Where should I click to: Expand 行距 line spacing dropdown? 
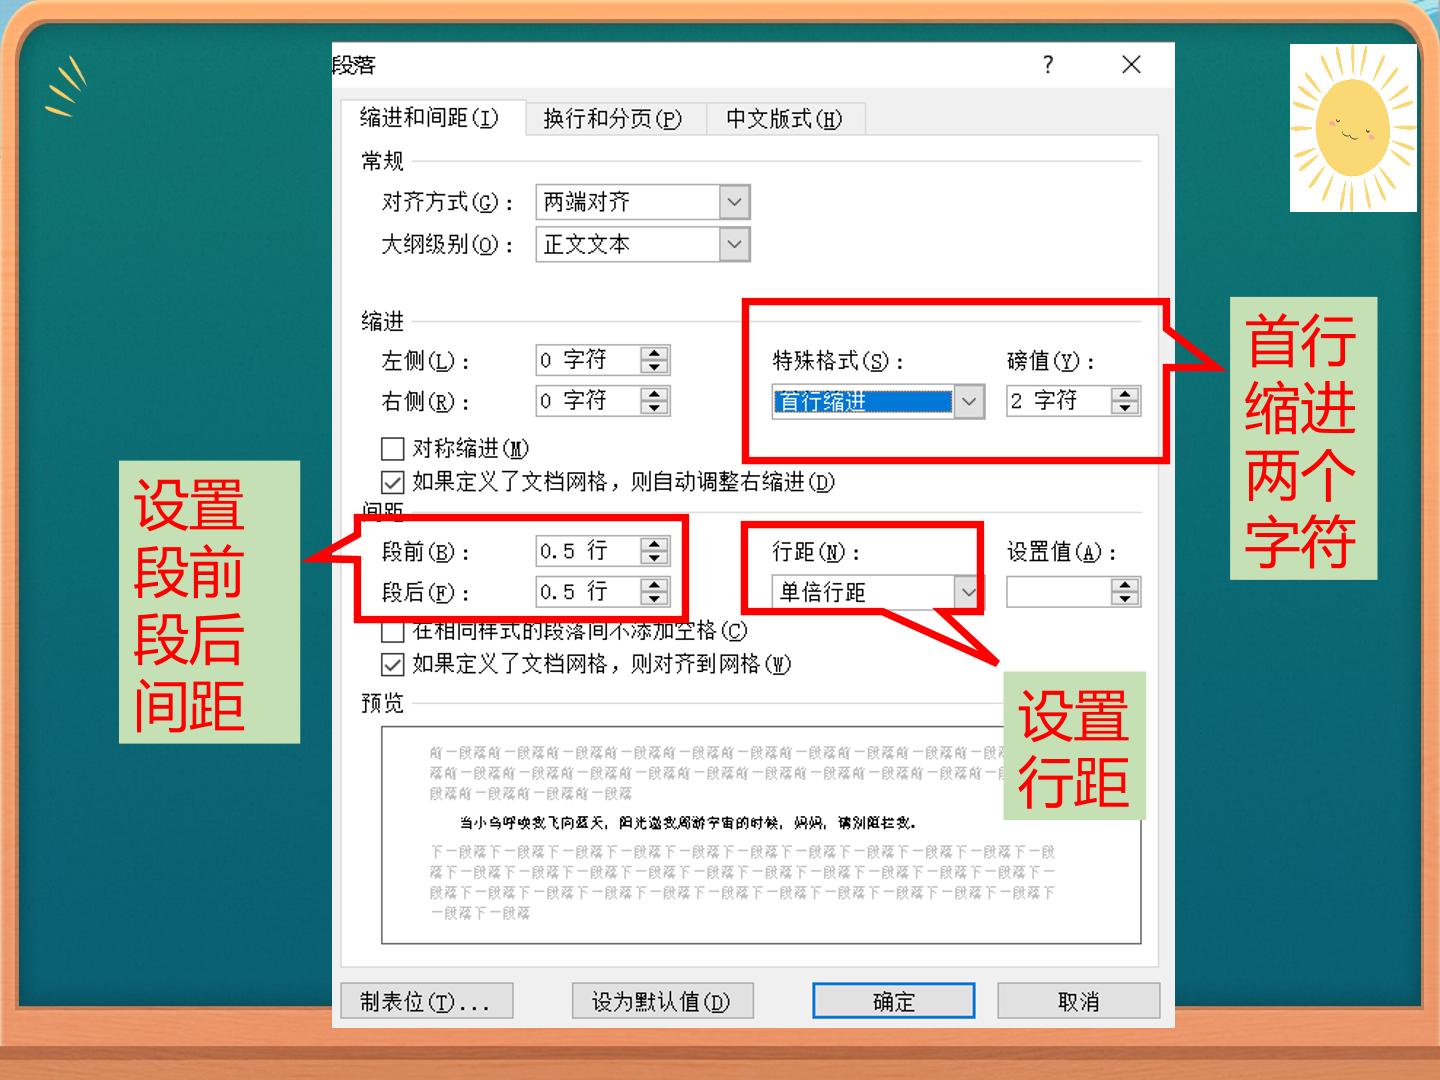coord(968,592)
